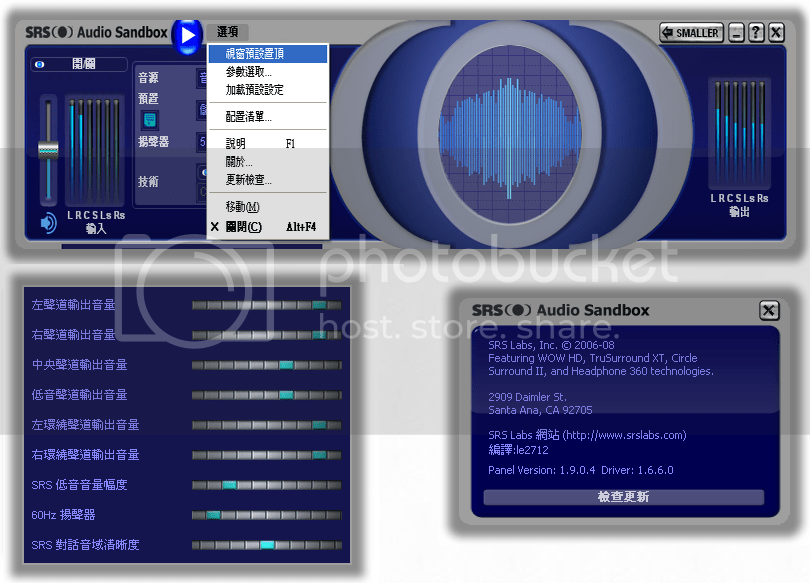Image resolution: width=810 pixels, height=583 pixels.
Task: Click the input level meters above 輸入
Action: [95, 151]
